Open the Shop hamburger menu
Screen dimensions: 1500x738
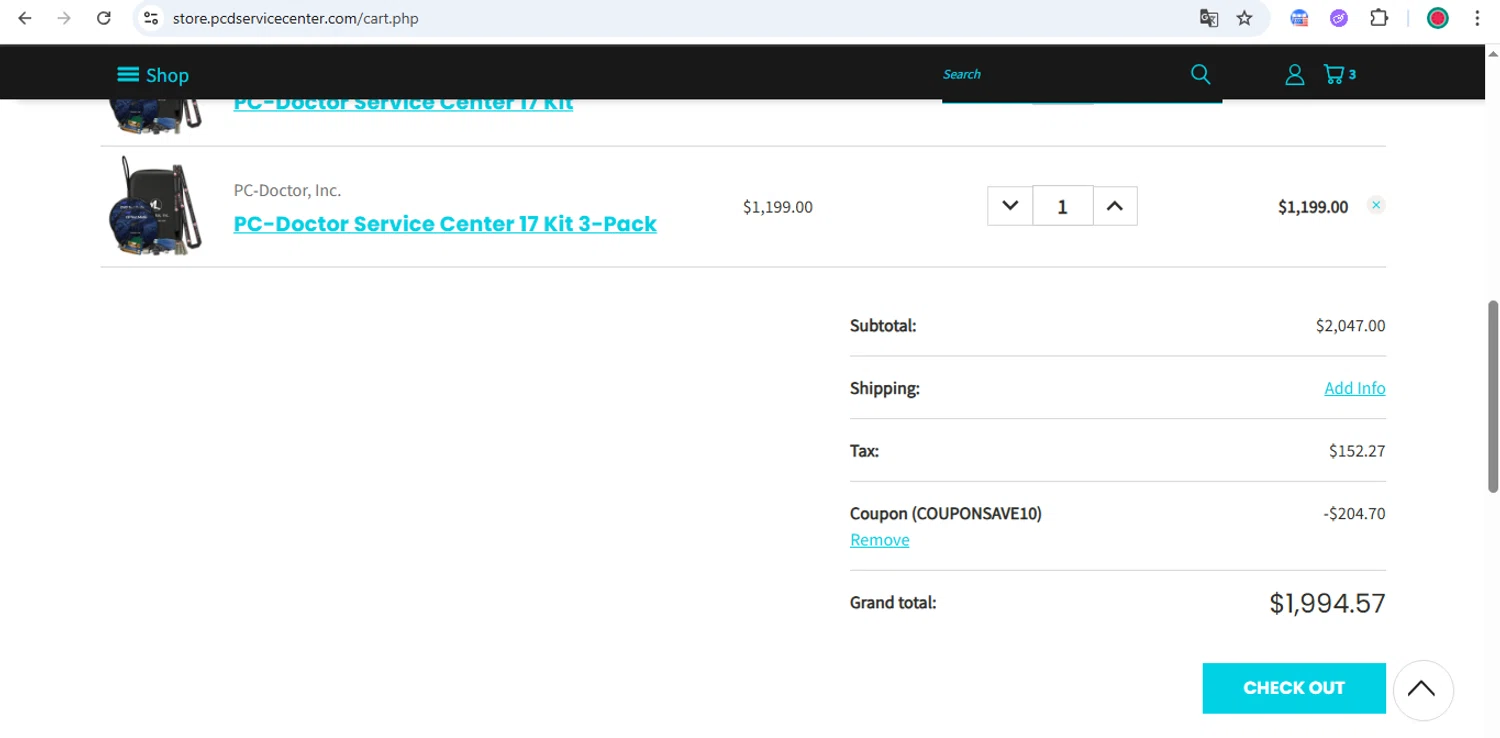pyautogui.click(x=153, y=75)
